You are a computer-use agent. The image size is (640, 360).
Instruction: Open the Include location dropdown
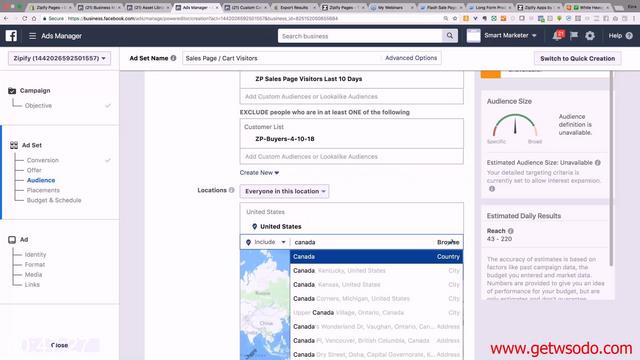[x=266, y=242]
